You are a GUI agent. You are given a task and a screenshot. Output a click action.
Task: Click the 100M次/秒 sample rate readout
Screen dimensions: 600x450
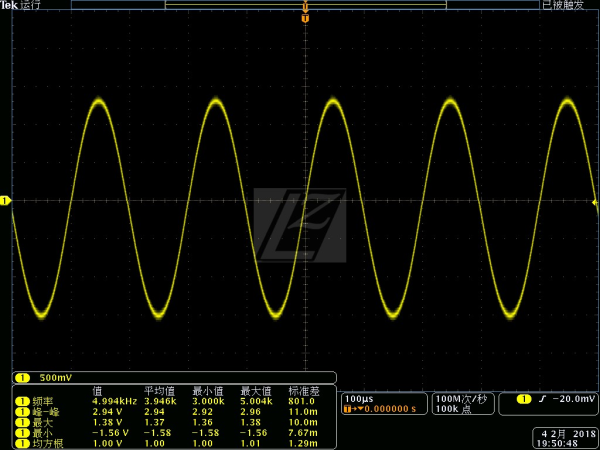[461, 399]
